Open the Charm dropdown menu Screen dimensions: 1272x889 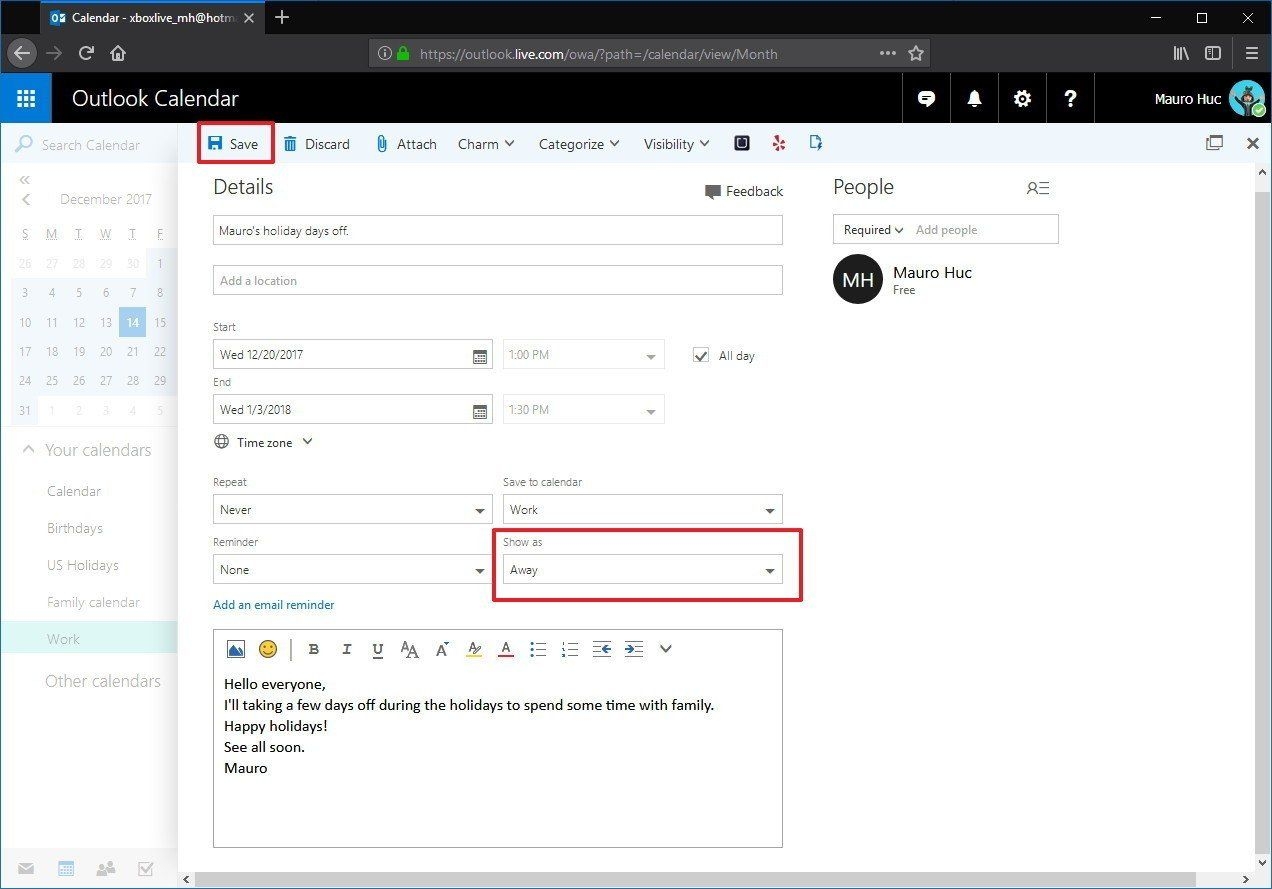pos(486,144)
